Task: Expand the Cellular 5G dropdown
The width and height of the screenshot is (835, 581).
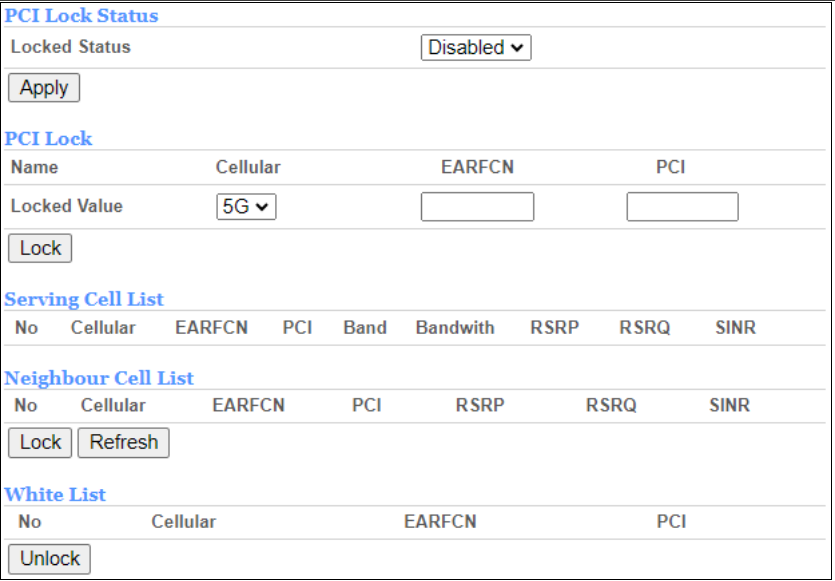Action: coord(246,206)
